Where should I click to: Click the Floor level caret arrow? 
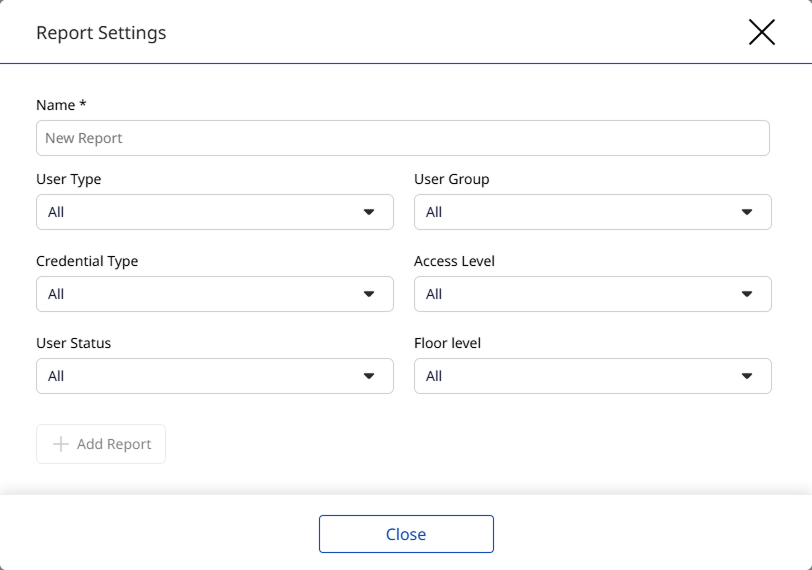pos(747,376)
